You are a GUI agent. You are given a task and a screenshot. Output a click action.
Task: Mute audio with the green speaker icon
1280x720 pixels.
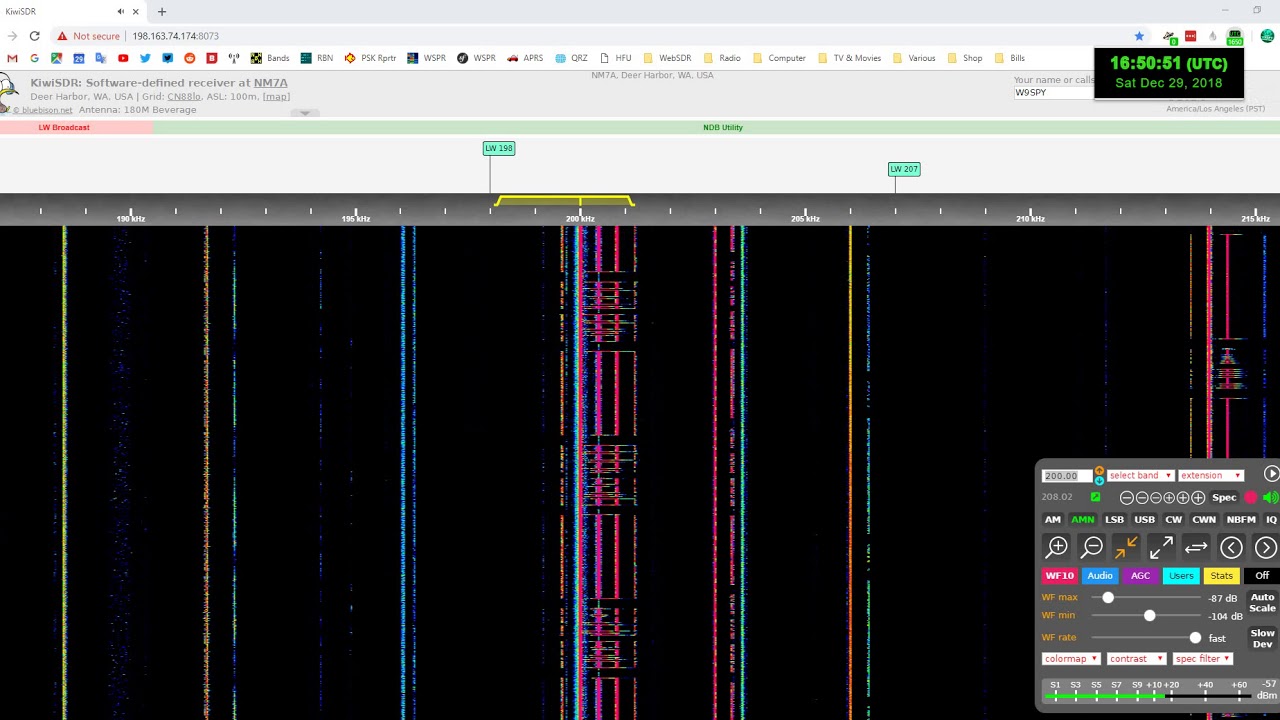pos(1270,497)
